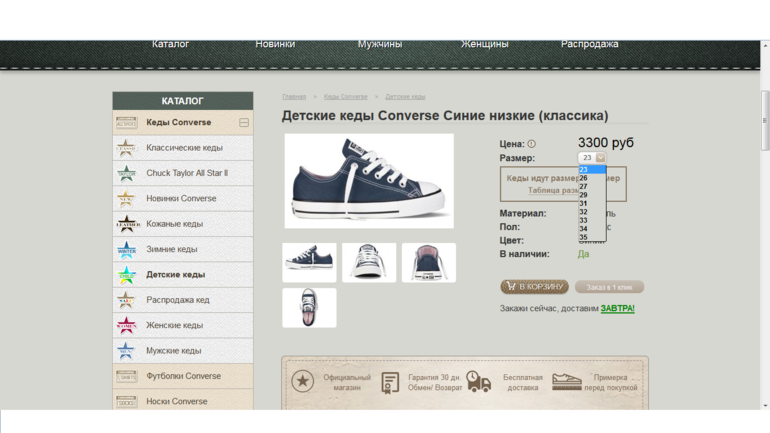Click the Sale star icon for Распродажа кед

(x=126, y=300)
